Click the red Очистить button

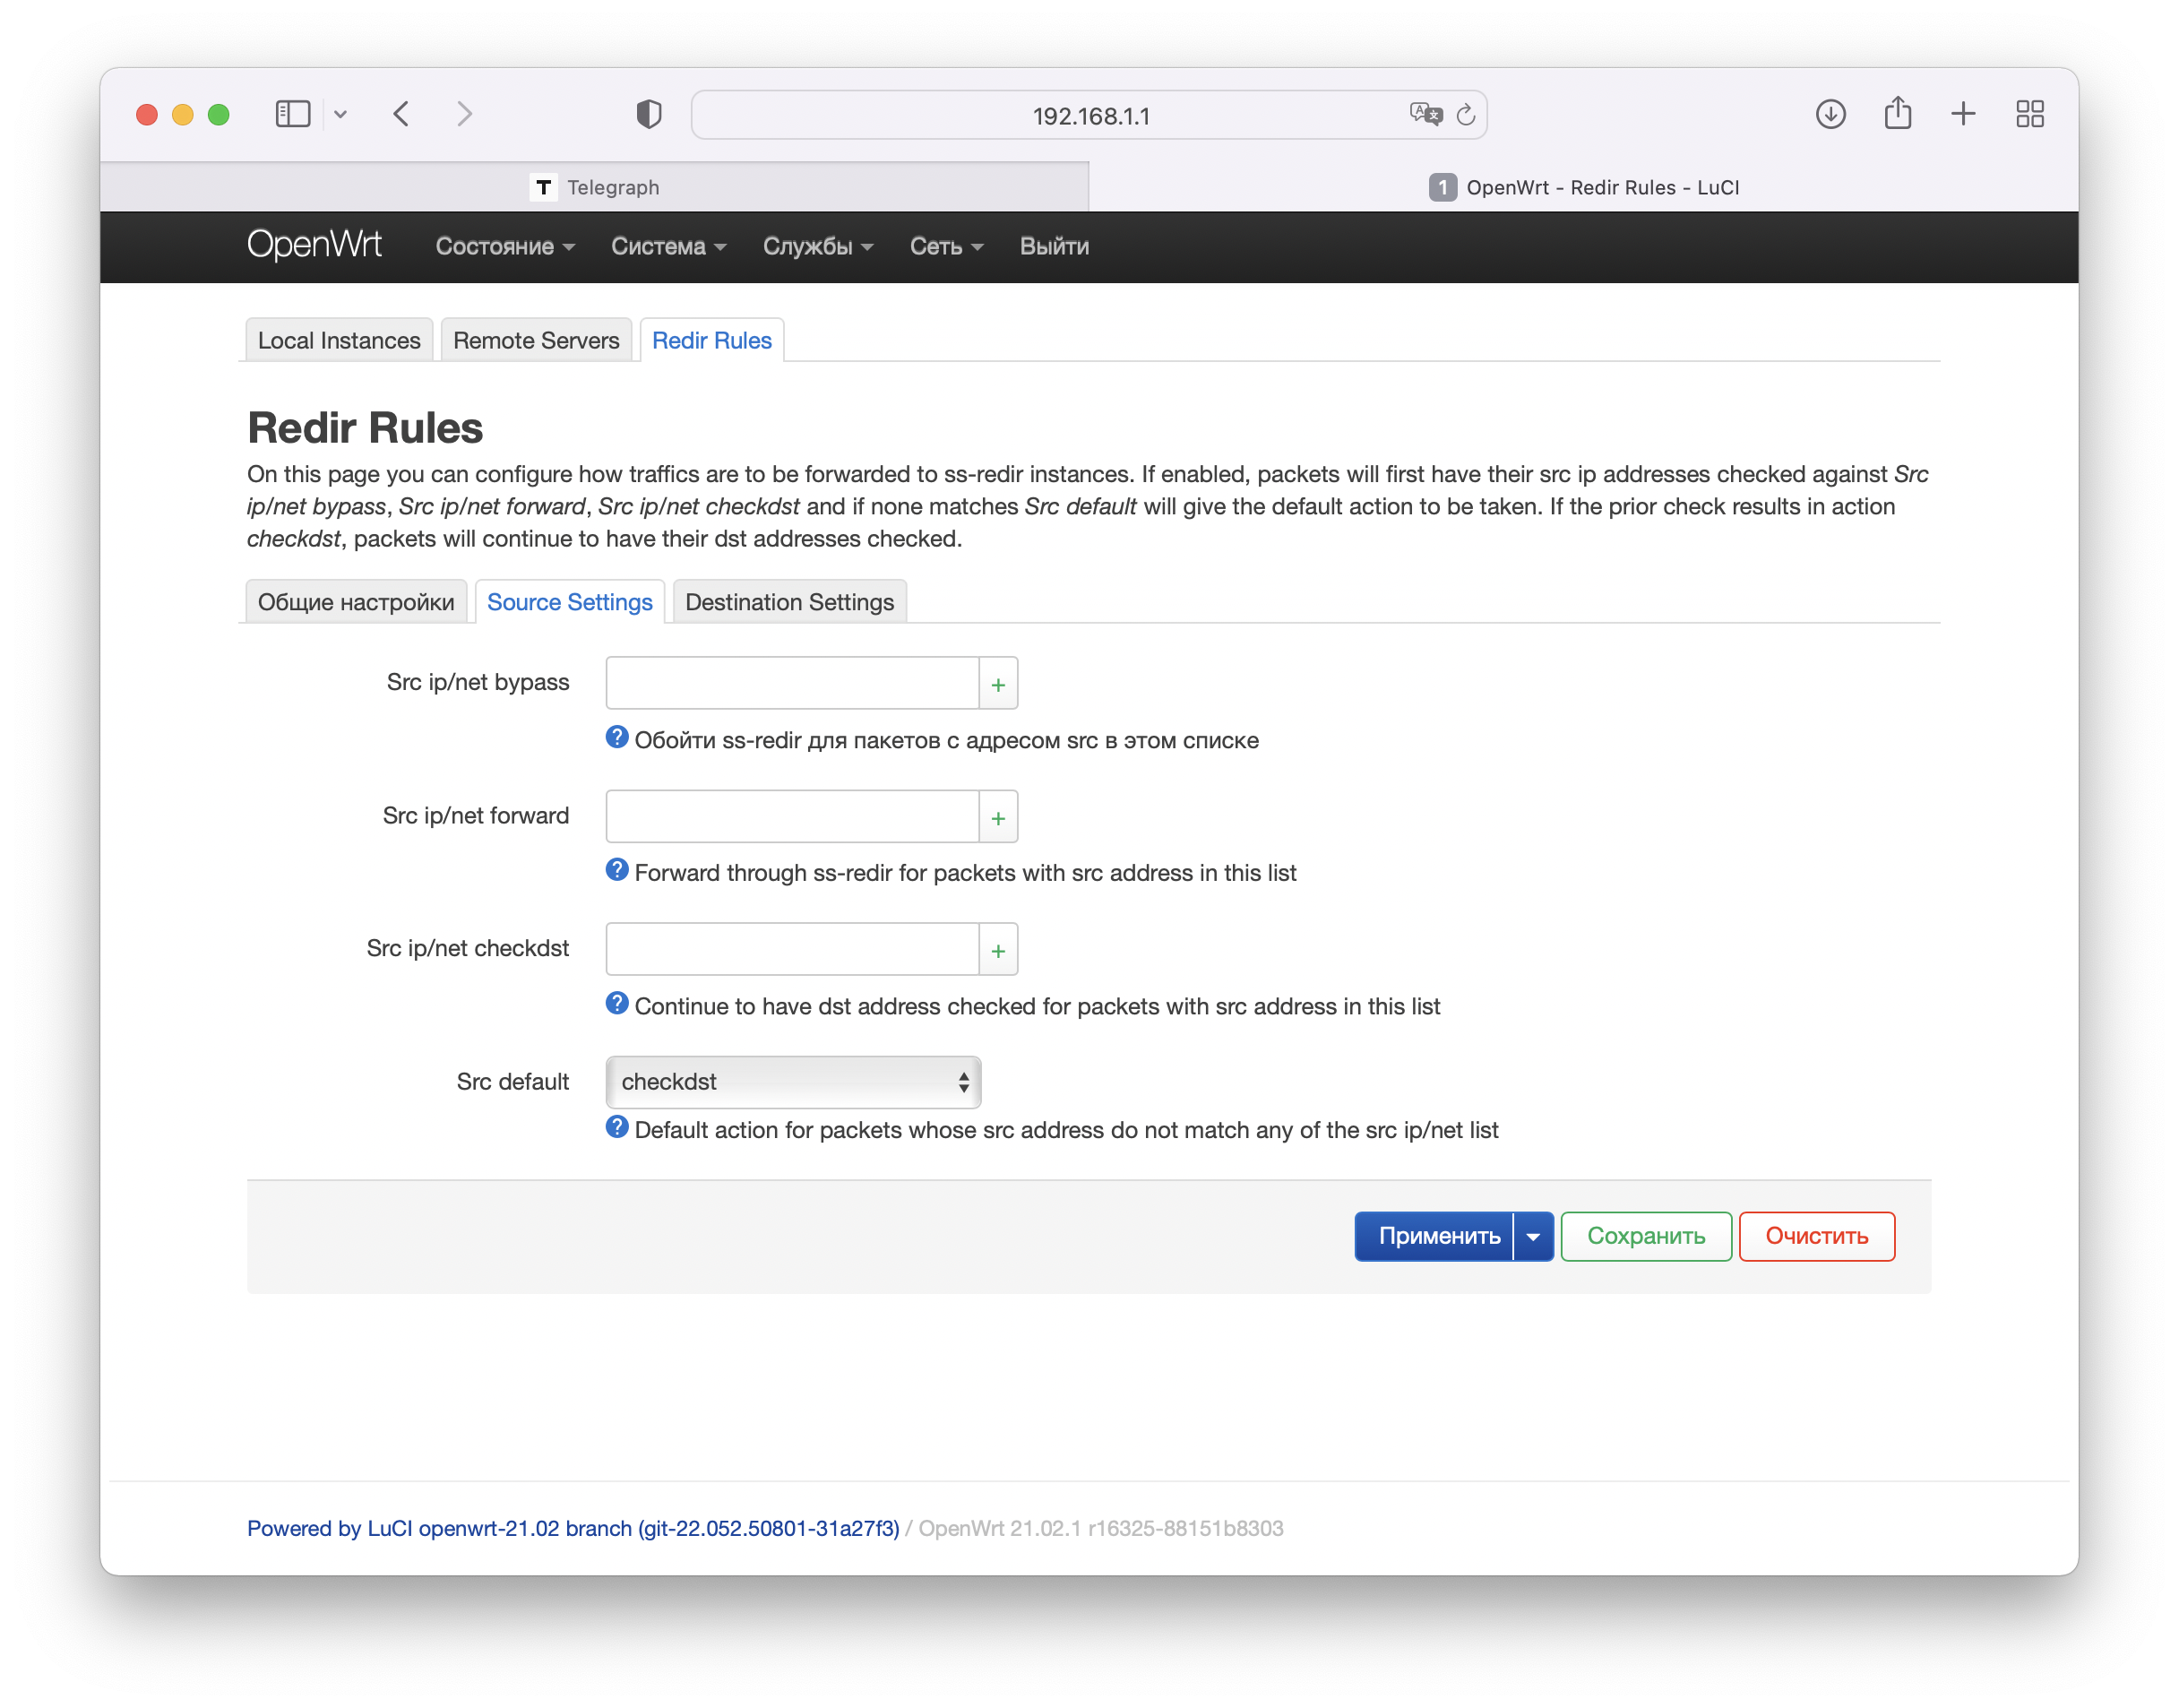click(1816, 1237)
